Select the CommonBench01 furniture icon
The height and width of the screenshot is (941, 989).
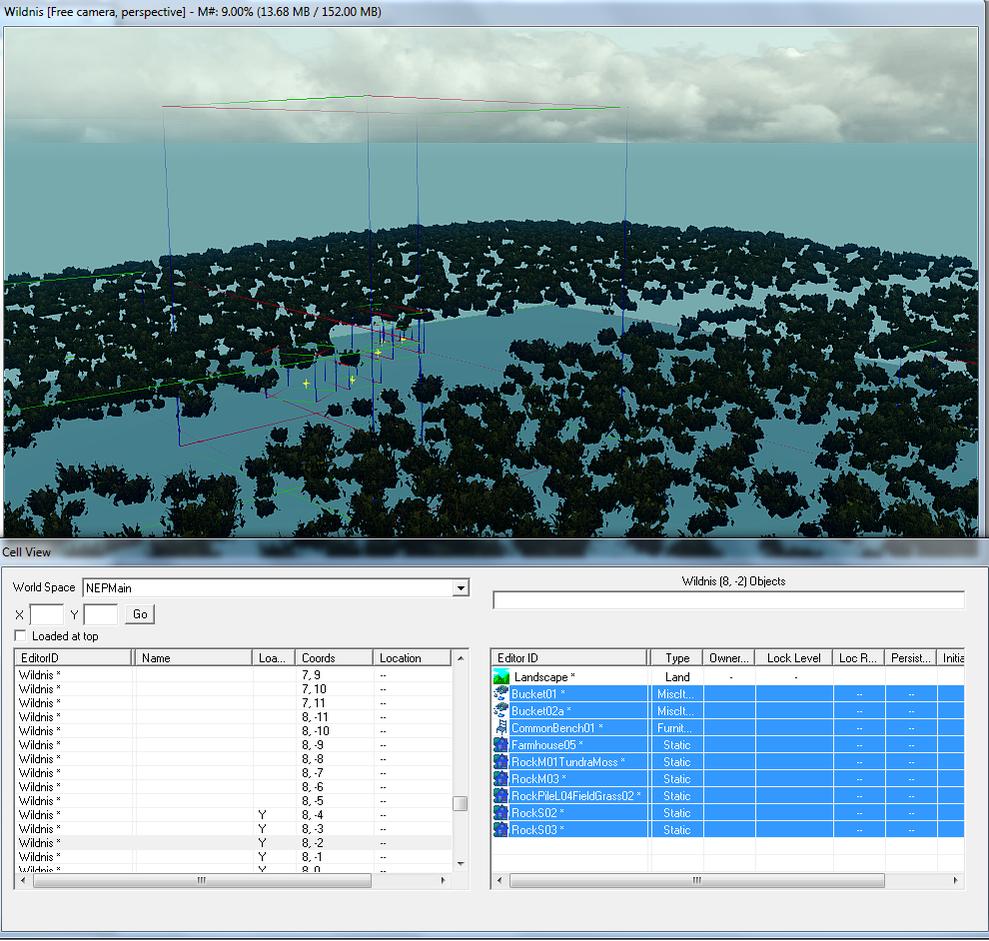coord(501,728)
